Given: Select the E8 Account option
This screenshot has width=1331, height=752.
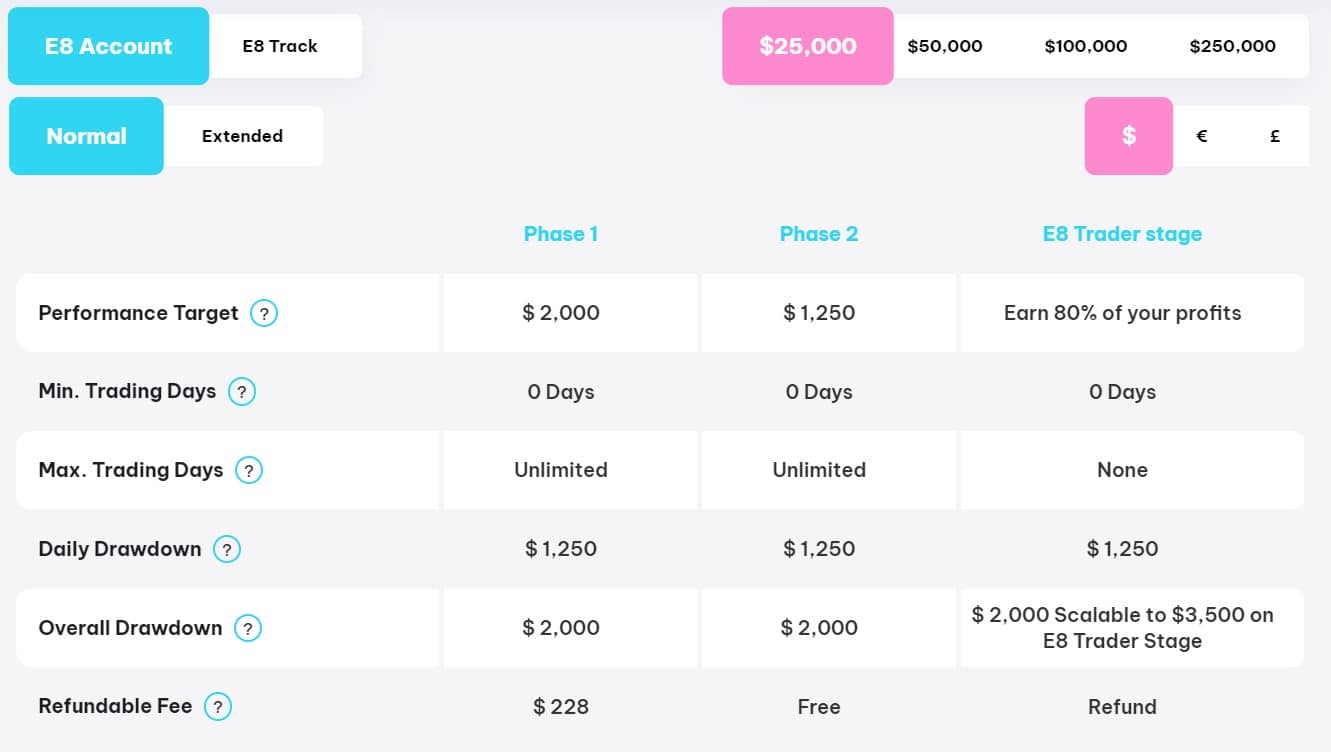Looking at the screenshot, I should 108,46.
